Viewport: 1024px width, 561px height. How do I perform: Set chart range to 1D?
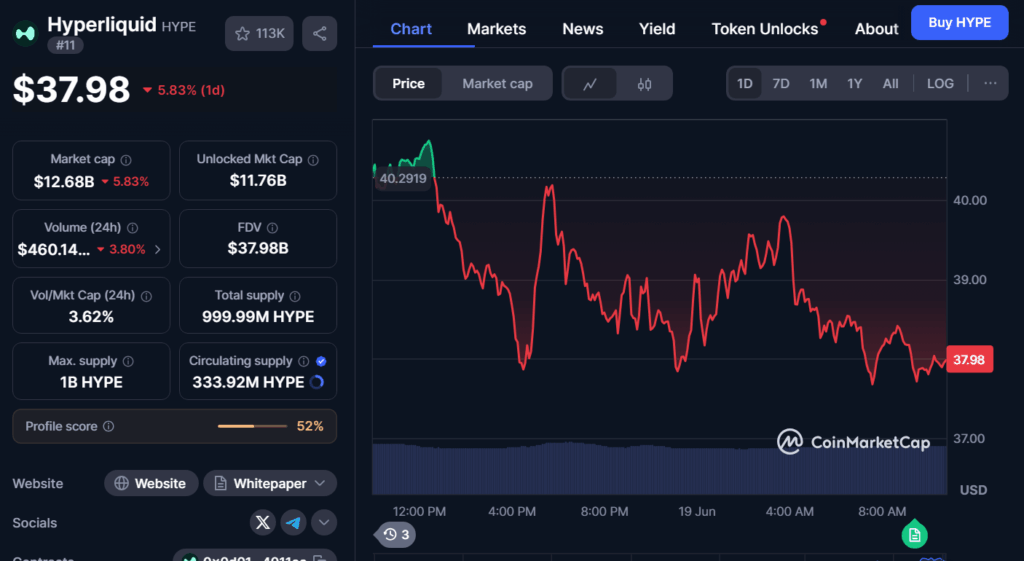tap(744, 84)
